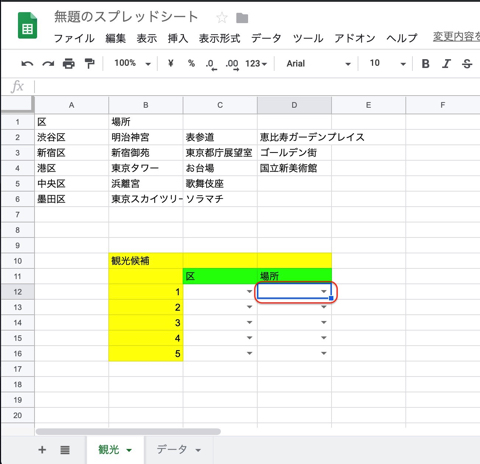Click the select-all corner box
480x464 pixels.
[x=17, y=105]
